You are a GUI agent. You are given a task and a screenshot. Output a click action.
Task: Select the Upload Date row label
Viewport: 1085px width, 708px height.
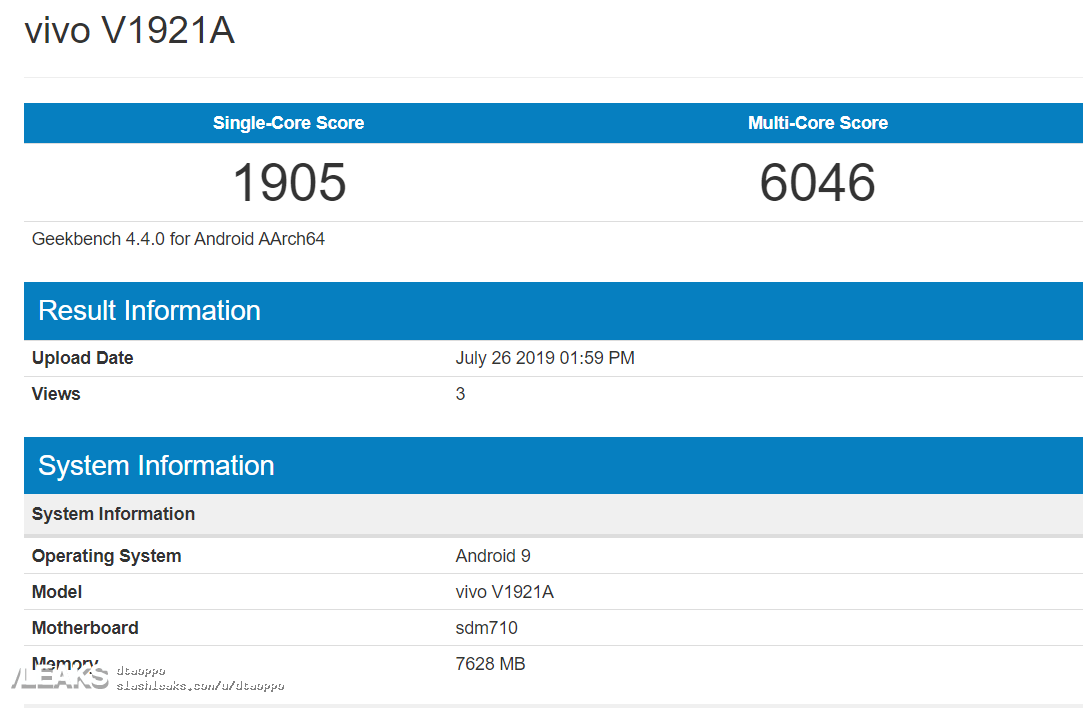click(82, 358)
